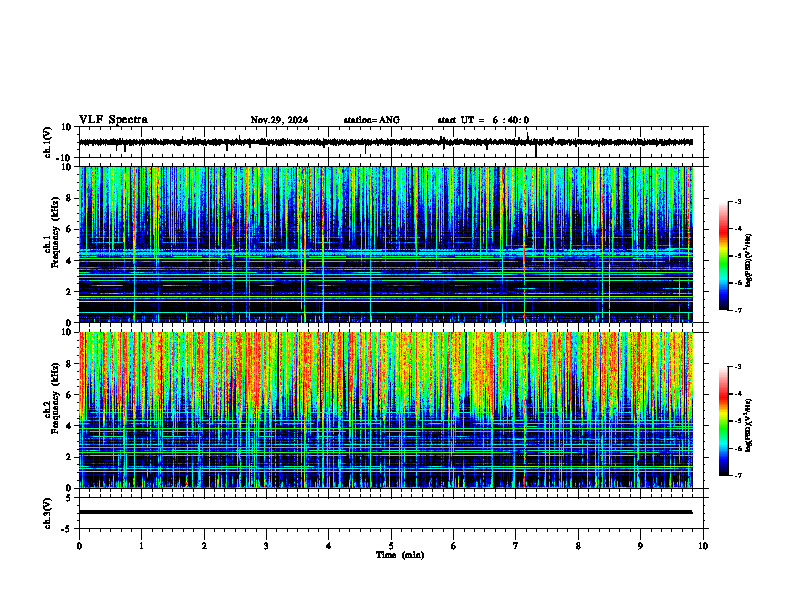Click the time axis tick label '0'
The height and width of the screenshot is (612, 792).
coord(79,546)
